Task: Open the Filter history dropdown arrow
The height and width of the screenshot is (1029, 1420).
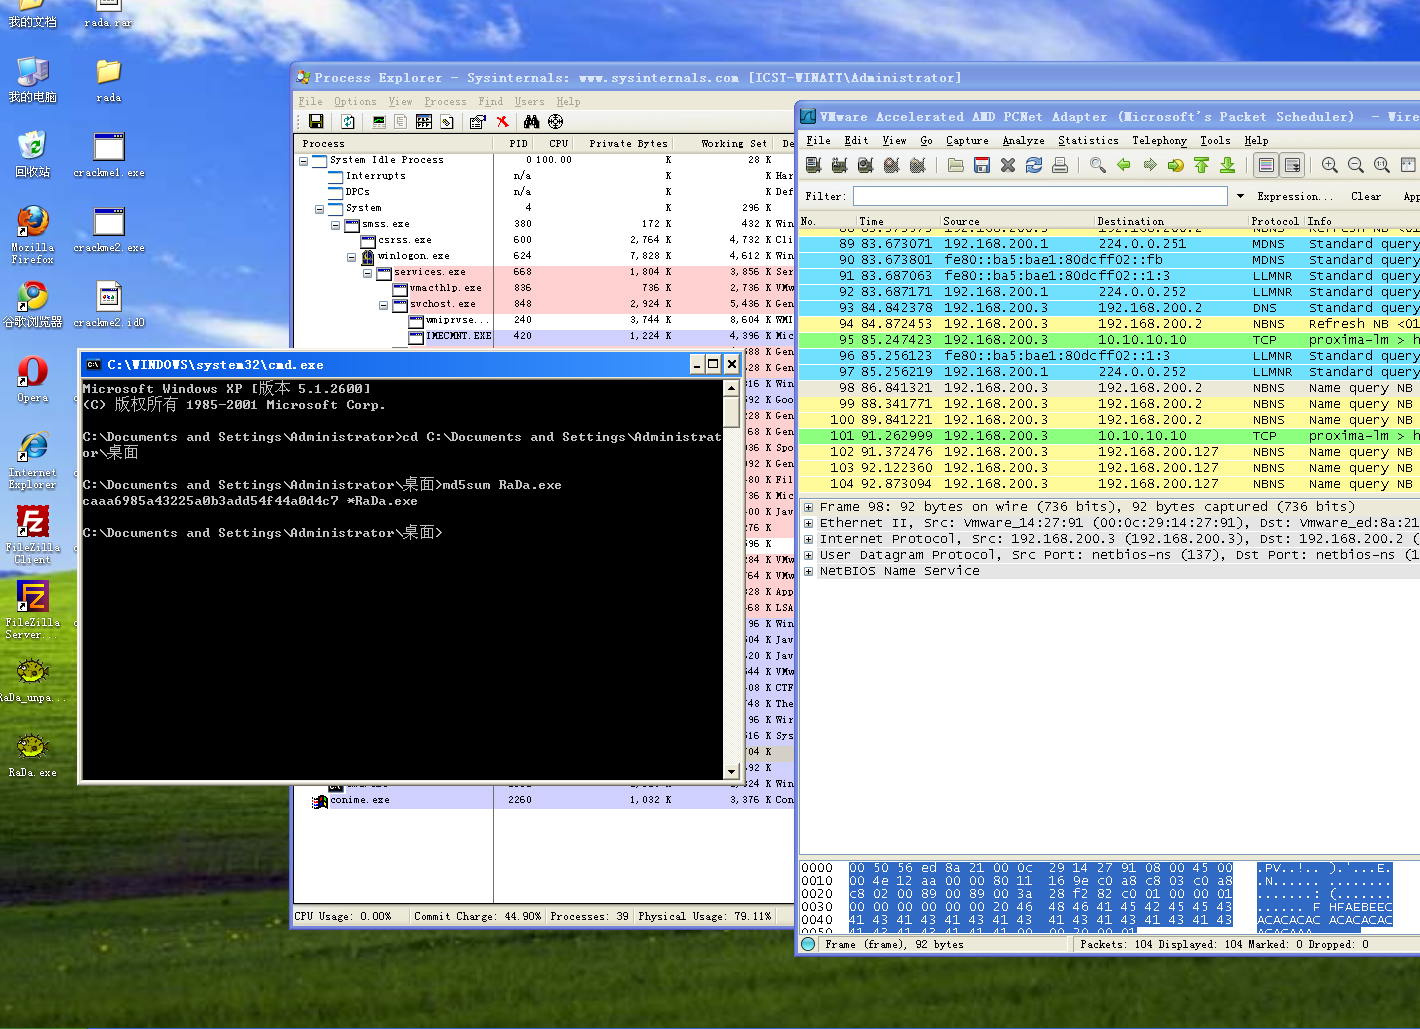Action: coord(1240,196)
